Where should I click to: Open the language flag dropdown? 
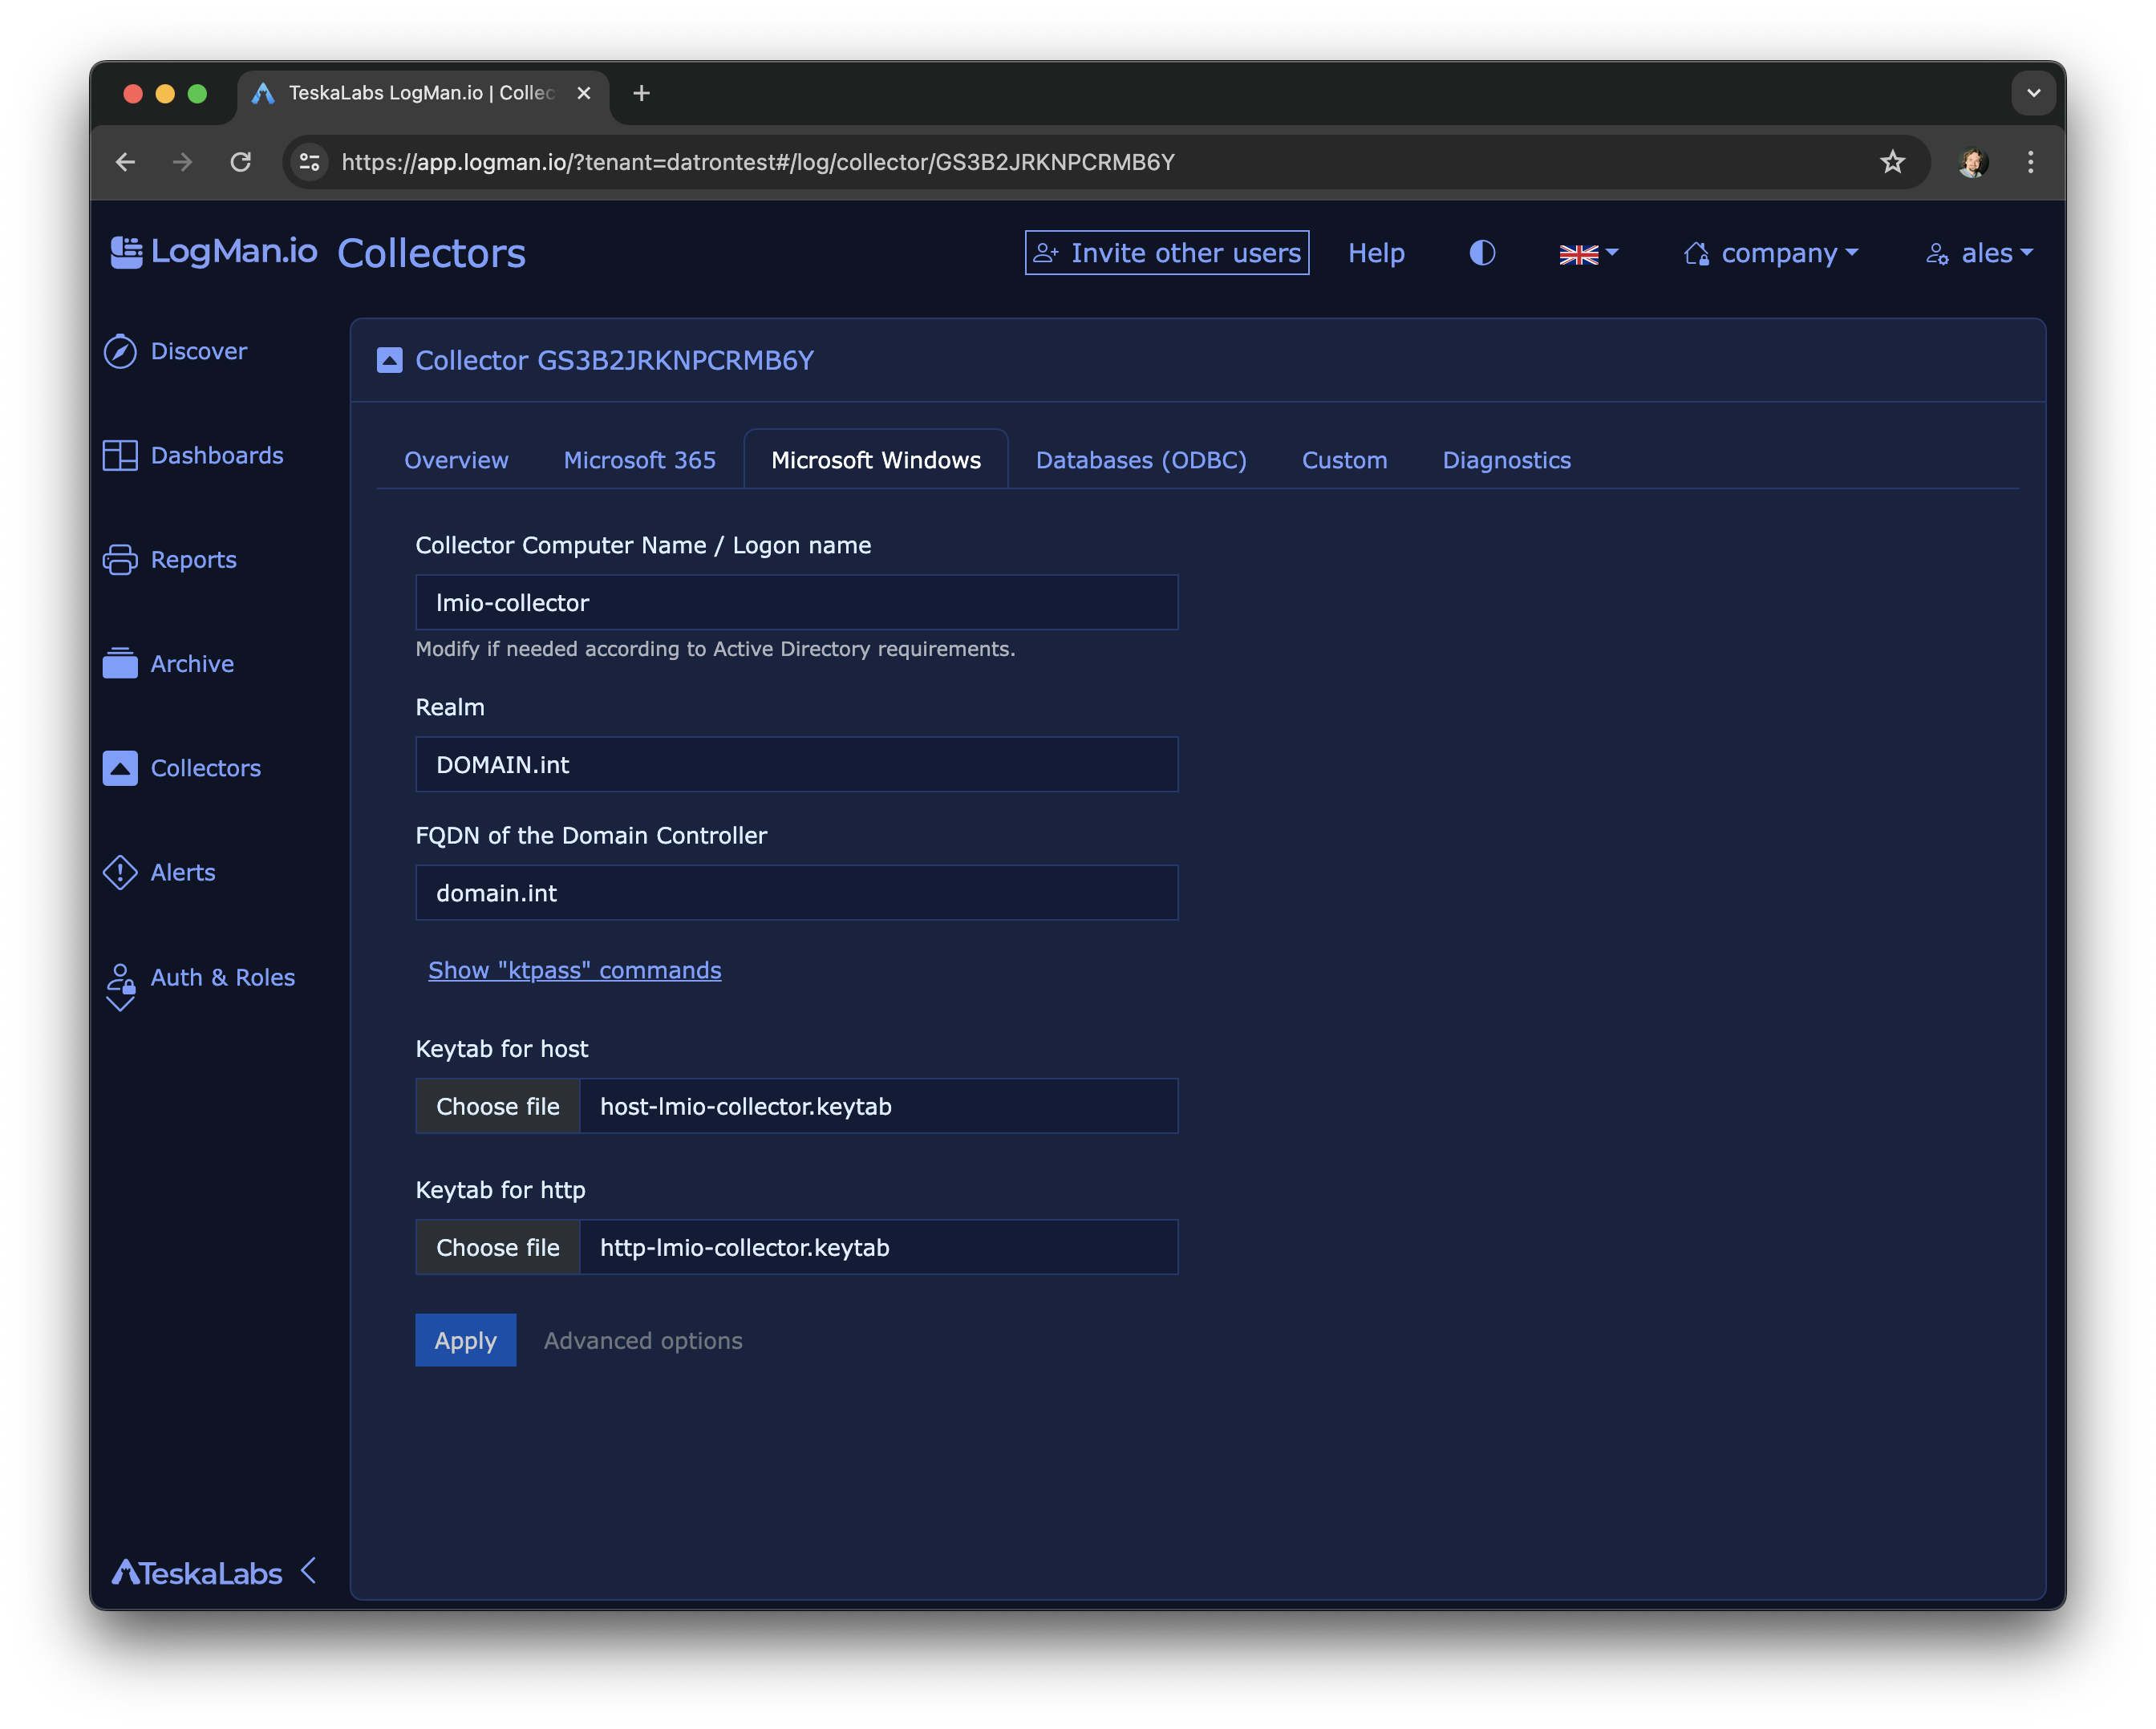1588,254
